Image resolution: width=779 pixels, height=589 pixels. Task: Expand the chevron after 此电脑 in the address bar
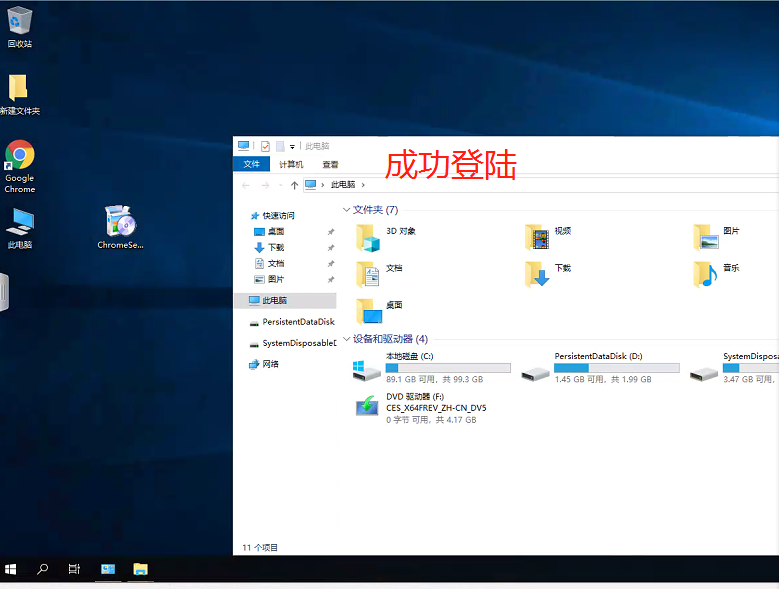[x=363, y=185]
